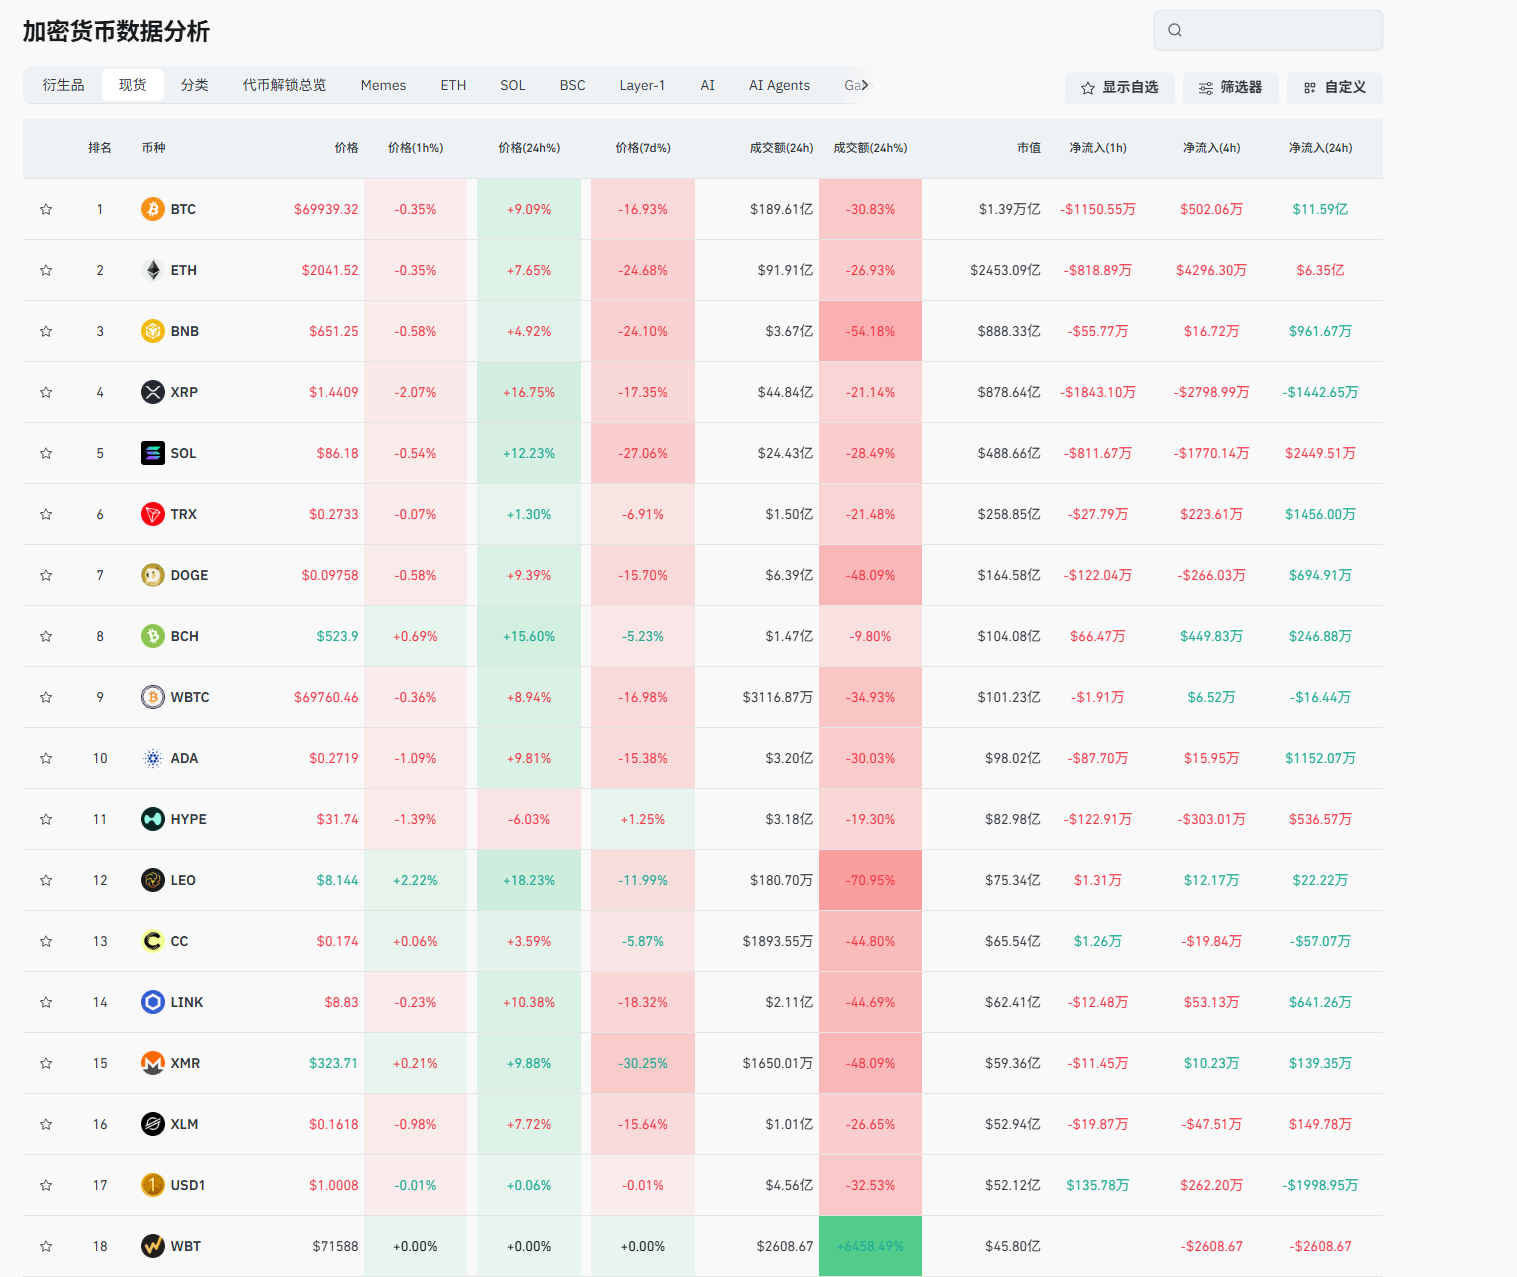Screen dimensions: 1517x1277
Task: Click the Monero XMR coin icon
Action: 152,1063
